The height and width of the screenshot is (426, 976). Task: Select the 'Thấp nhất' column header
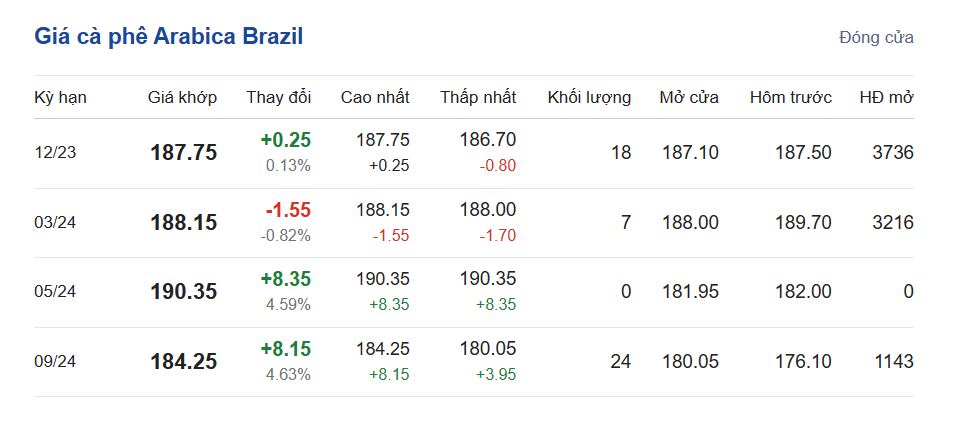point(478,97)
